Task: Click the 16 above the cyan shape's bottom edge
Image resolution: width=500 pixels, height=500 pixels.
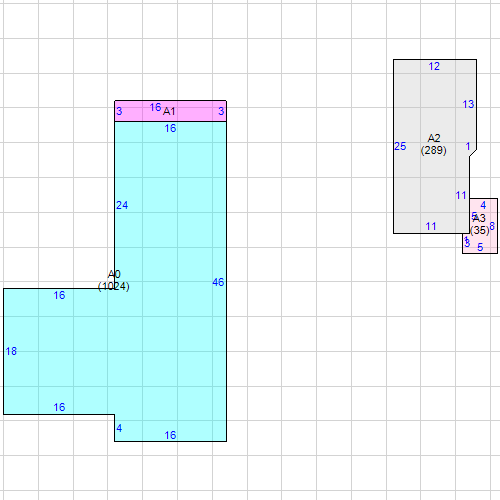Action: click(170, 435)
